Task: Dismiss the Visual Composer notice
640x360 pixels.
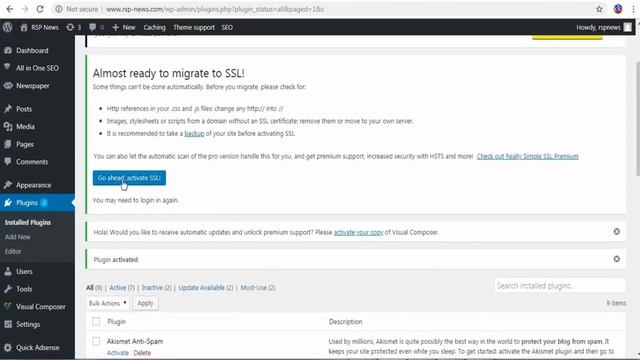Action: click(x=616, y=231)
